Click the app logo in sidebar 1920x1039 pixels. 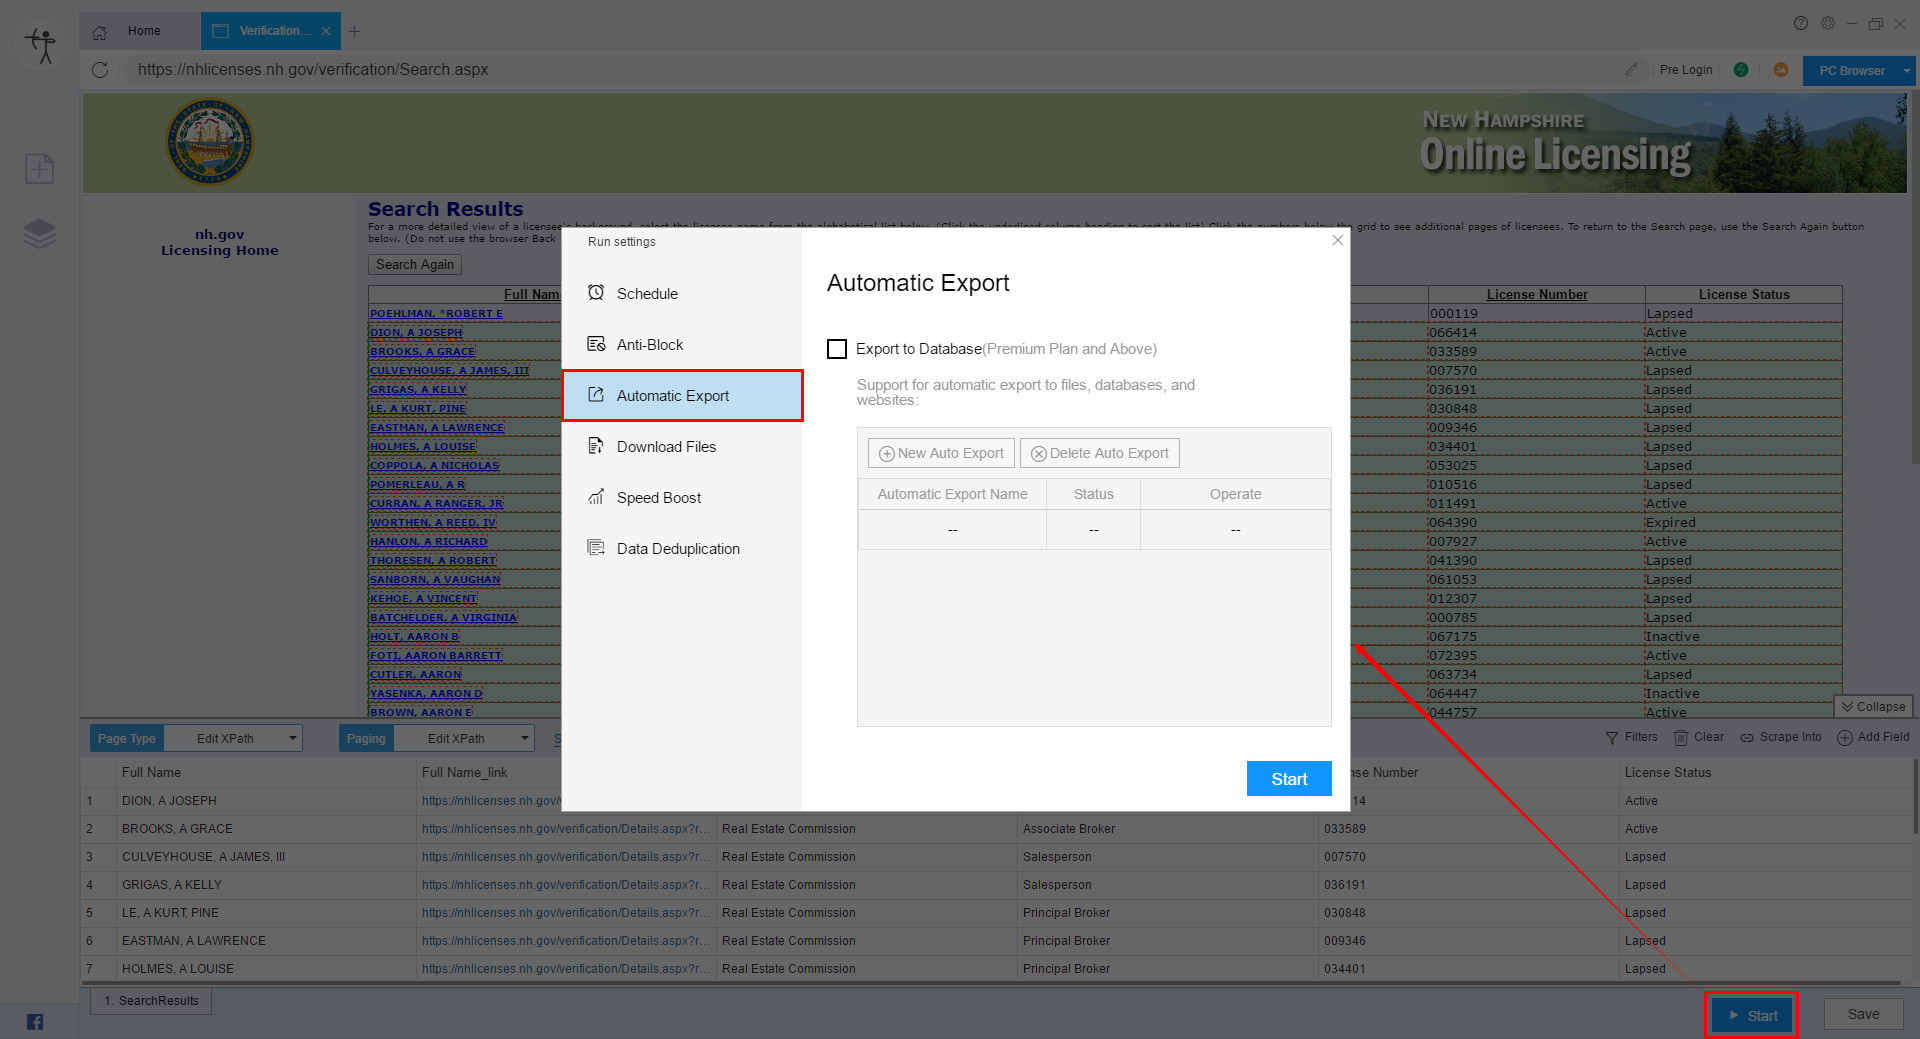click(x=41, y=45)
